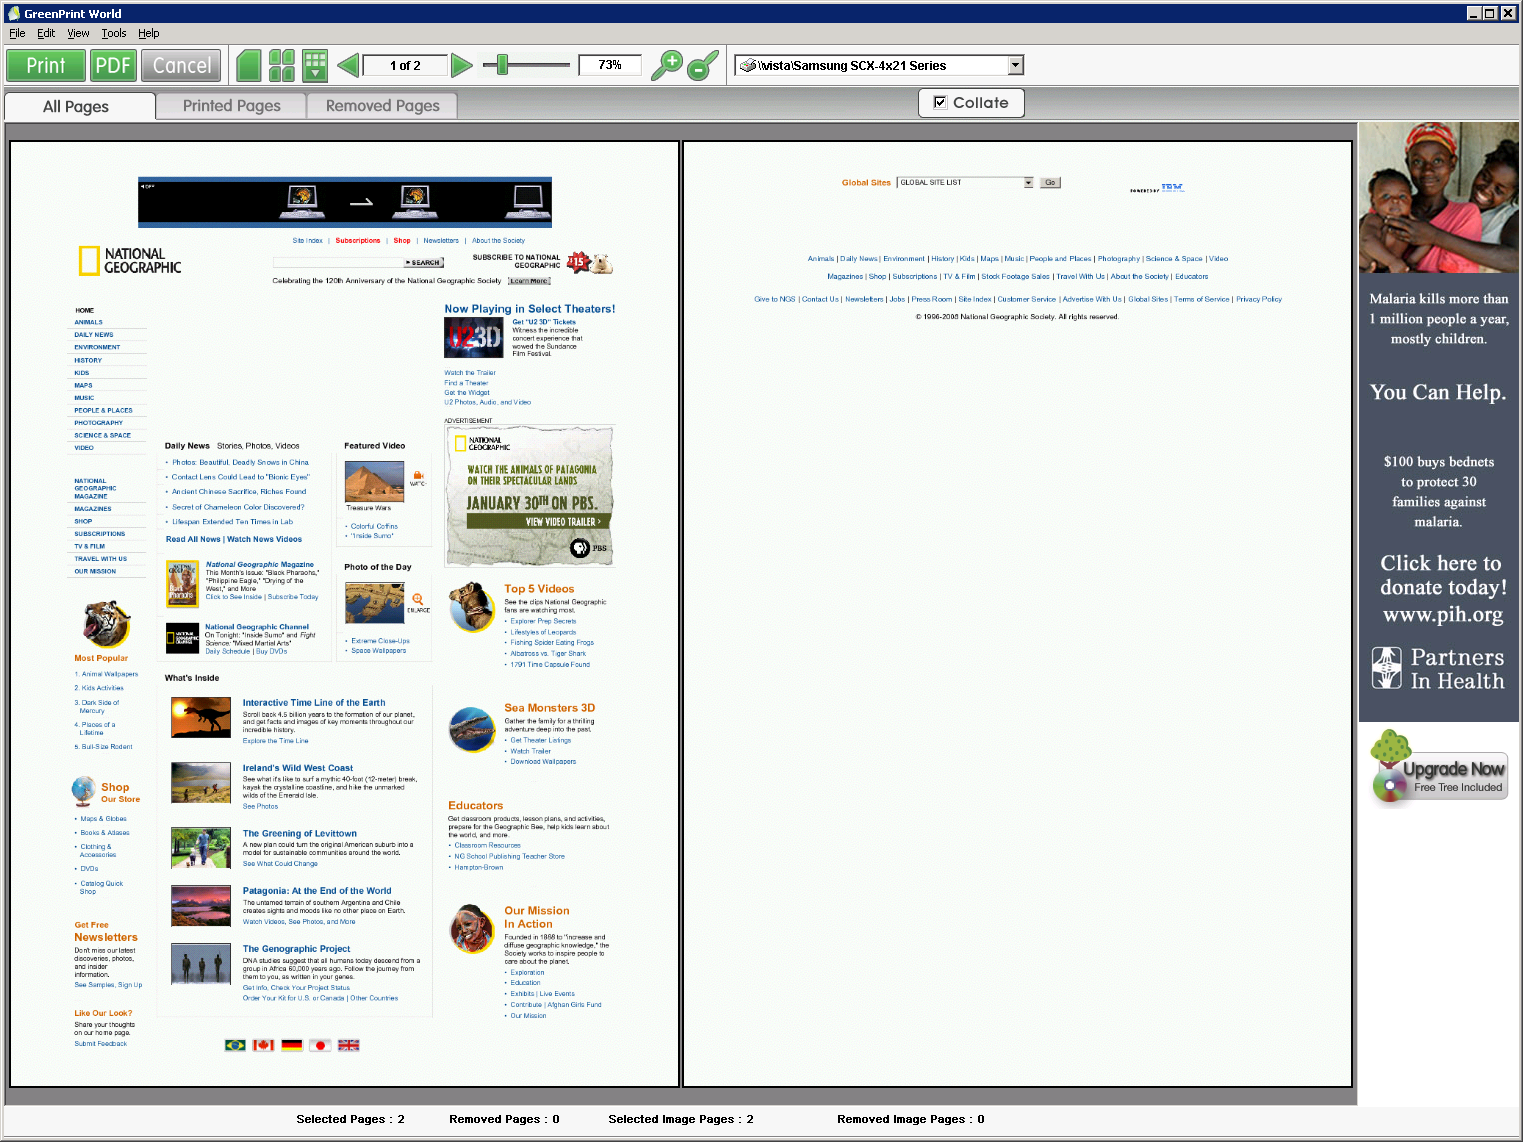Click the green Print button
Screen dimensions: 1523x1142
[x=46, y=66]
